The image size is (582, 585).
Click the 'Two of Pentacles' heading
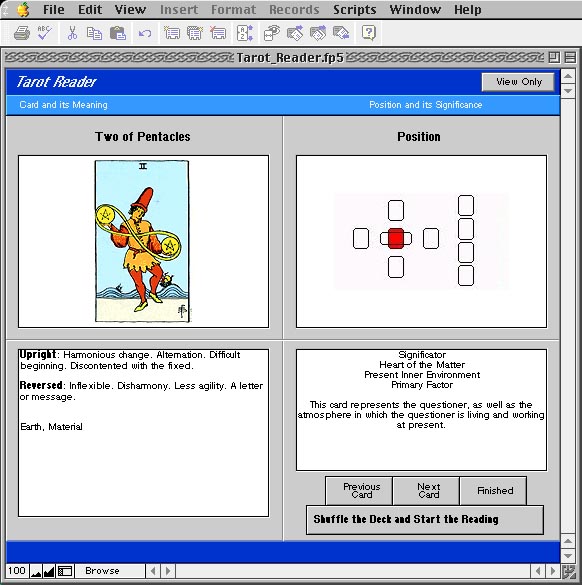pos(143,137)
